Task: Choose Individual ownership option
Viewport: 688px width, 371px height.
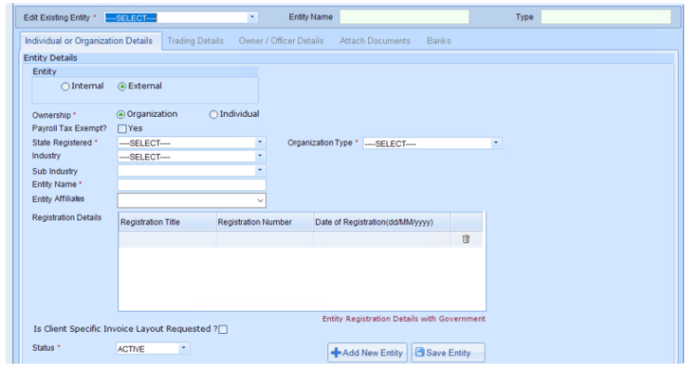Action: click(213, 114)
